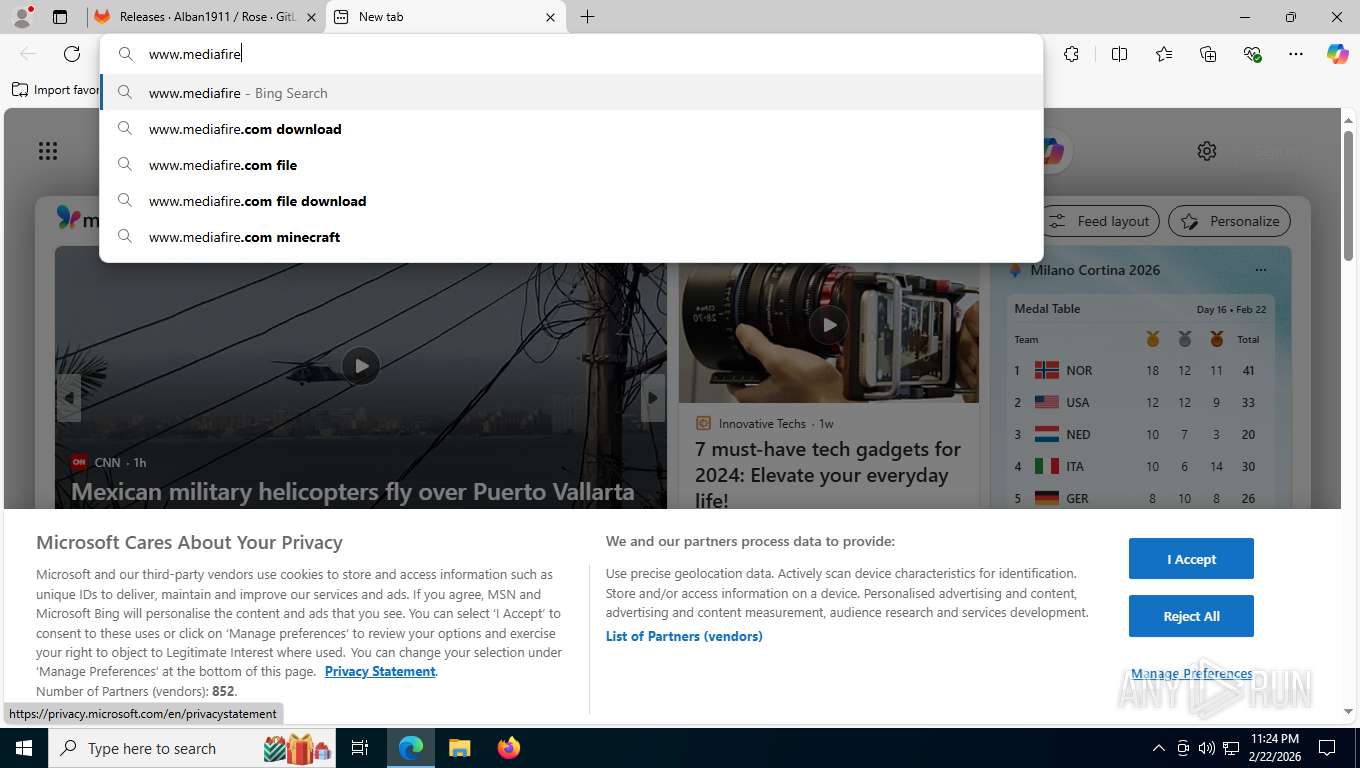1360x768 pixels.
Task: Show hidden system tray icons chevron
Action: click(1159, 748)
